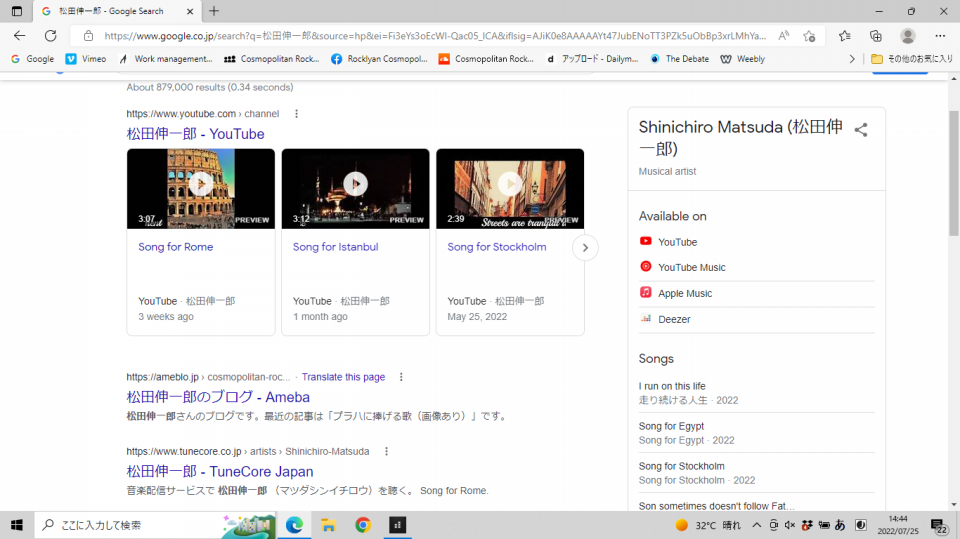Click the page vertical scrollbar
This screenshot has width=960, height=539.
pyautogui.click(x=954, y=173)
